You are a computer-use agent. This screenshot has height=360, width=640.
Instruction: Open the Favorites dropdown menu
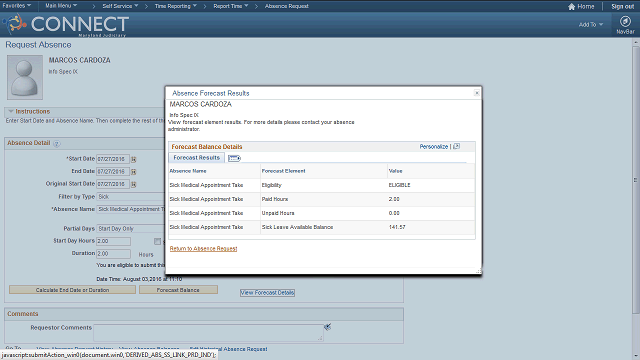pyautogui.click(x=17, y=6)
